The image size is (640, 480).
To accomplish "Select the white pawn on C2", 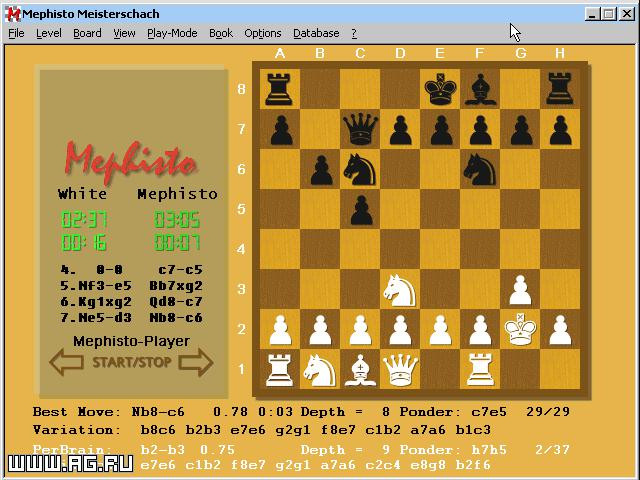I will coord(360,330).
